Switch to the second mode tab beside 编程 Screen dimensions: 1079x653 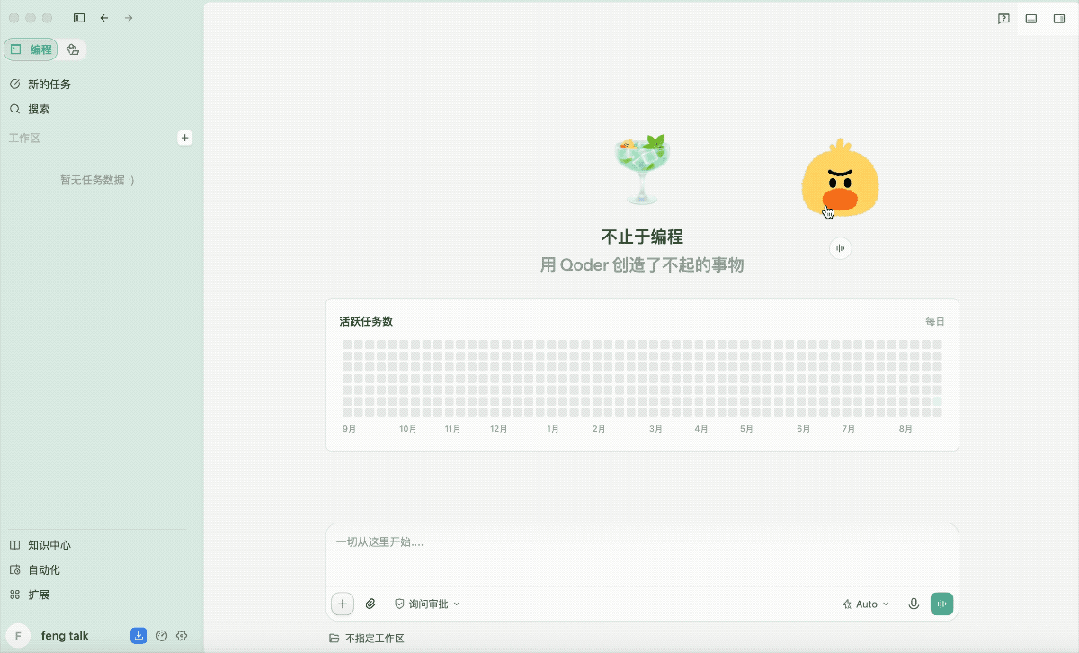point(73,50)
